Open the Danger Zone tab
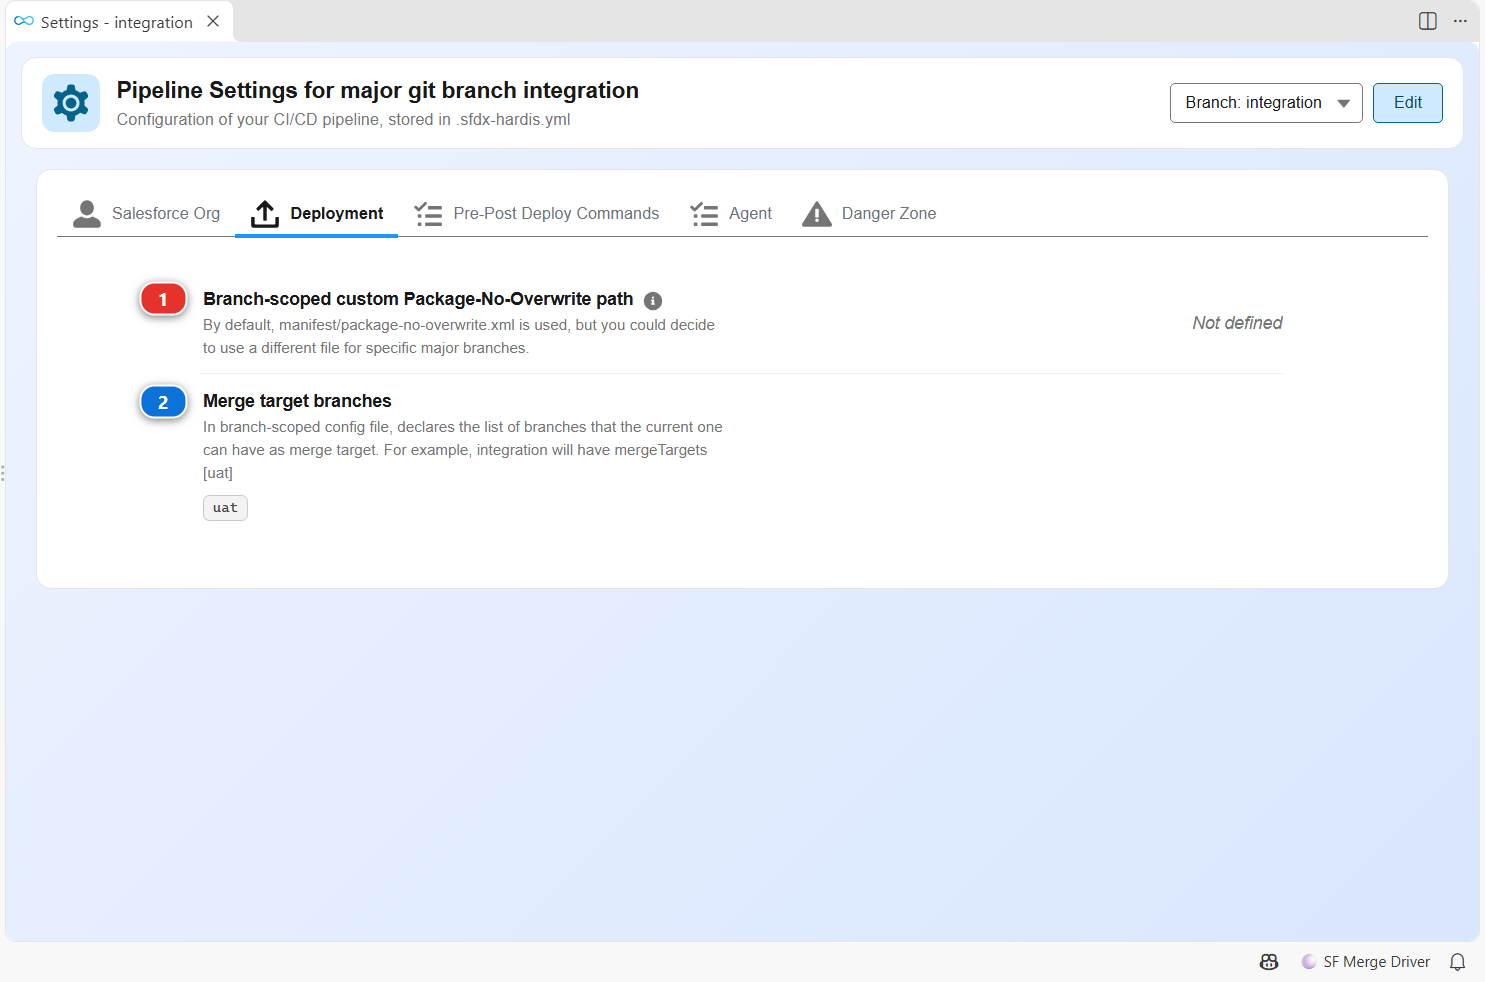 click(869, 214)
